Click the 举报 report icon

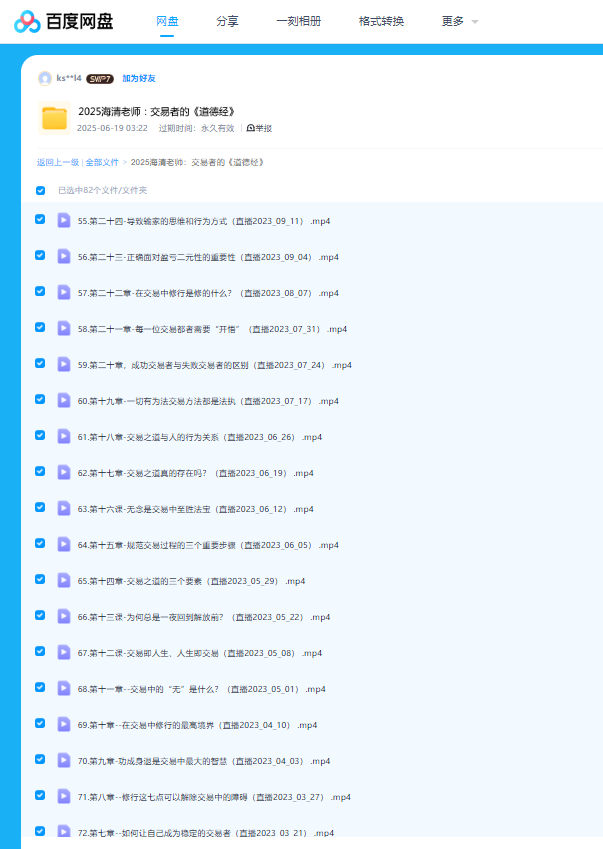(250, 128)
